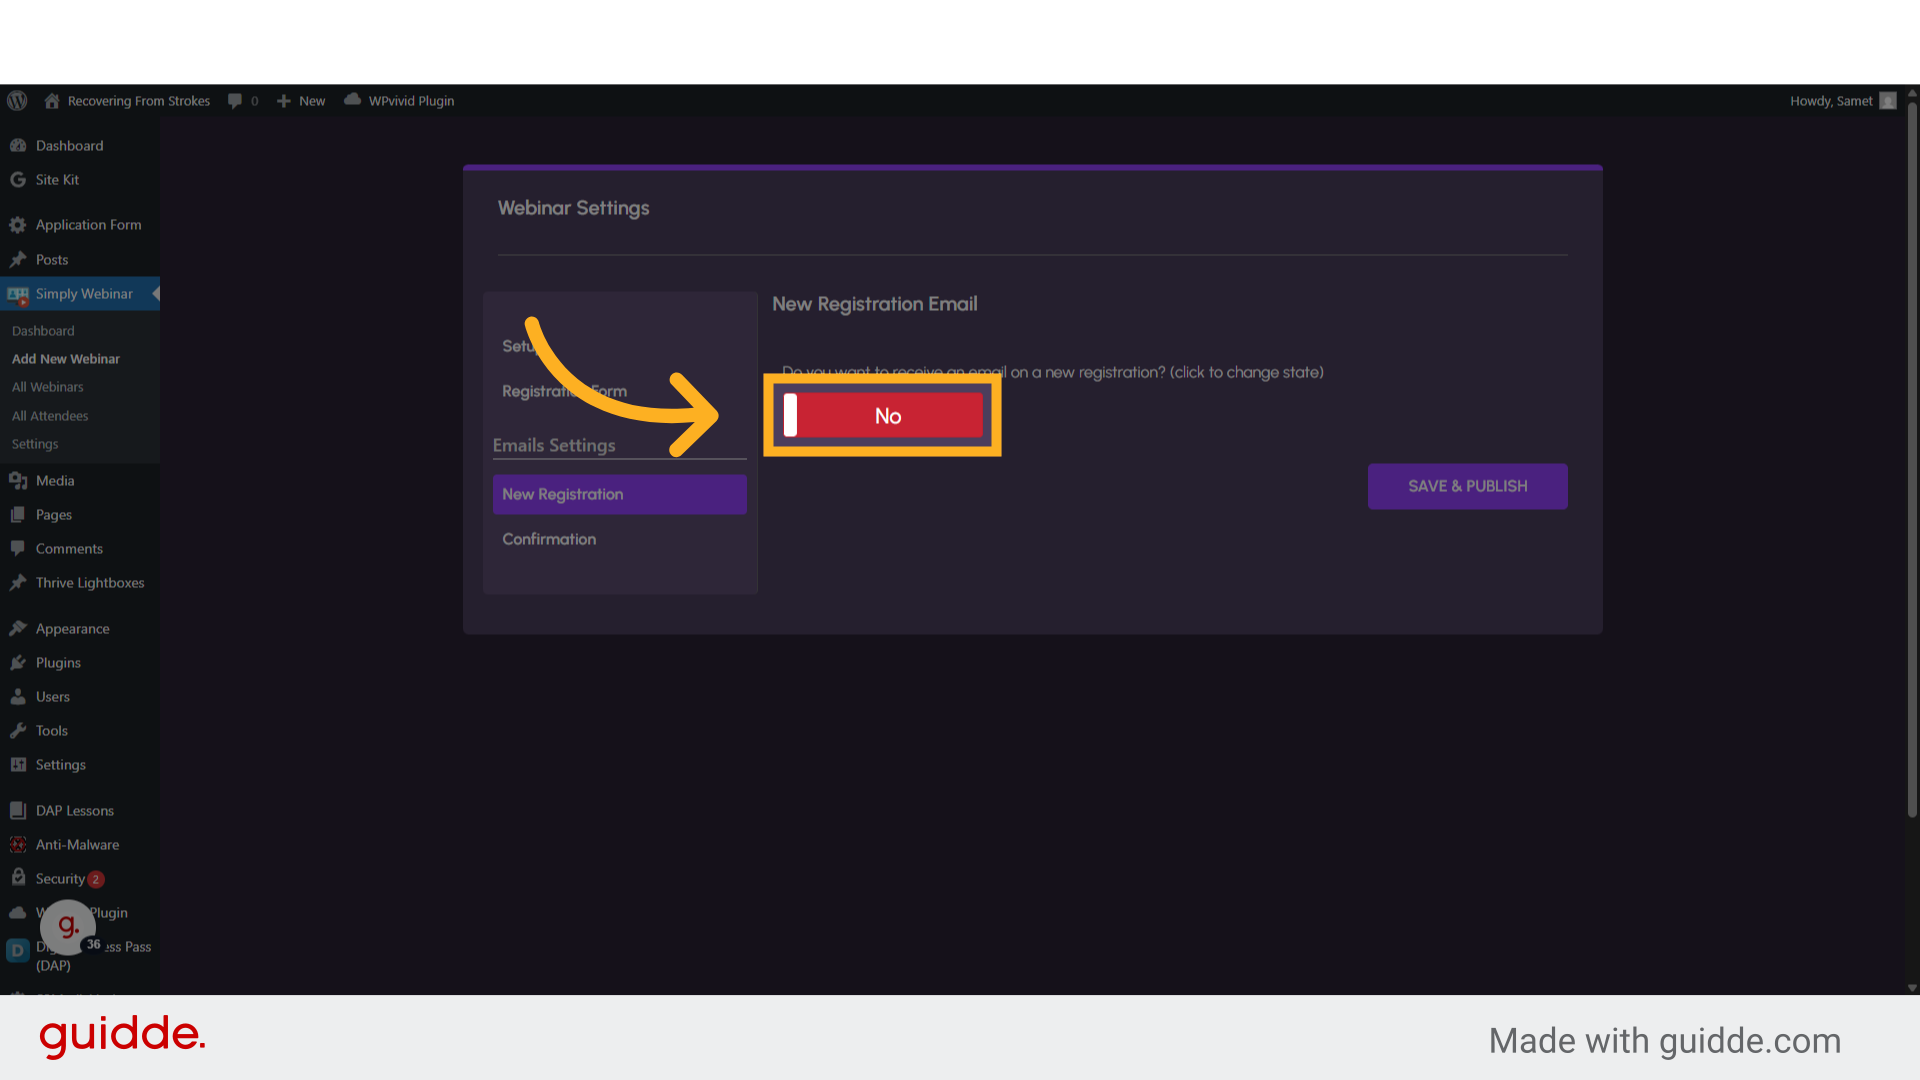Viewport: 1920px width, 1080px height.
Task: Open the All Webinars link
Action: pyautogui.click(x=48, y=387)
